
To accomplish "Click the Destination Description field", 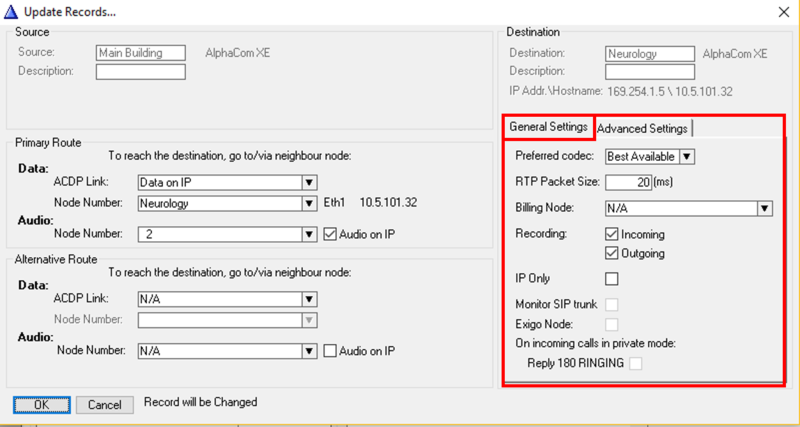I will [x=650, y=71].
